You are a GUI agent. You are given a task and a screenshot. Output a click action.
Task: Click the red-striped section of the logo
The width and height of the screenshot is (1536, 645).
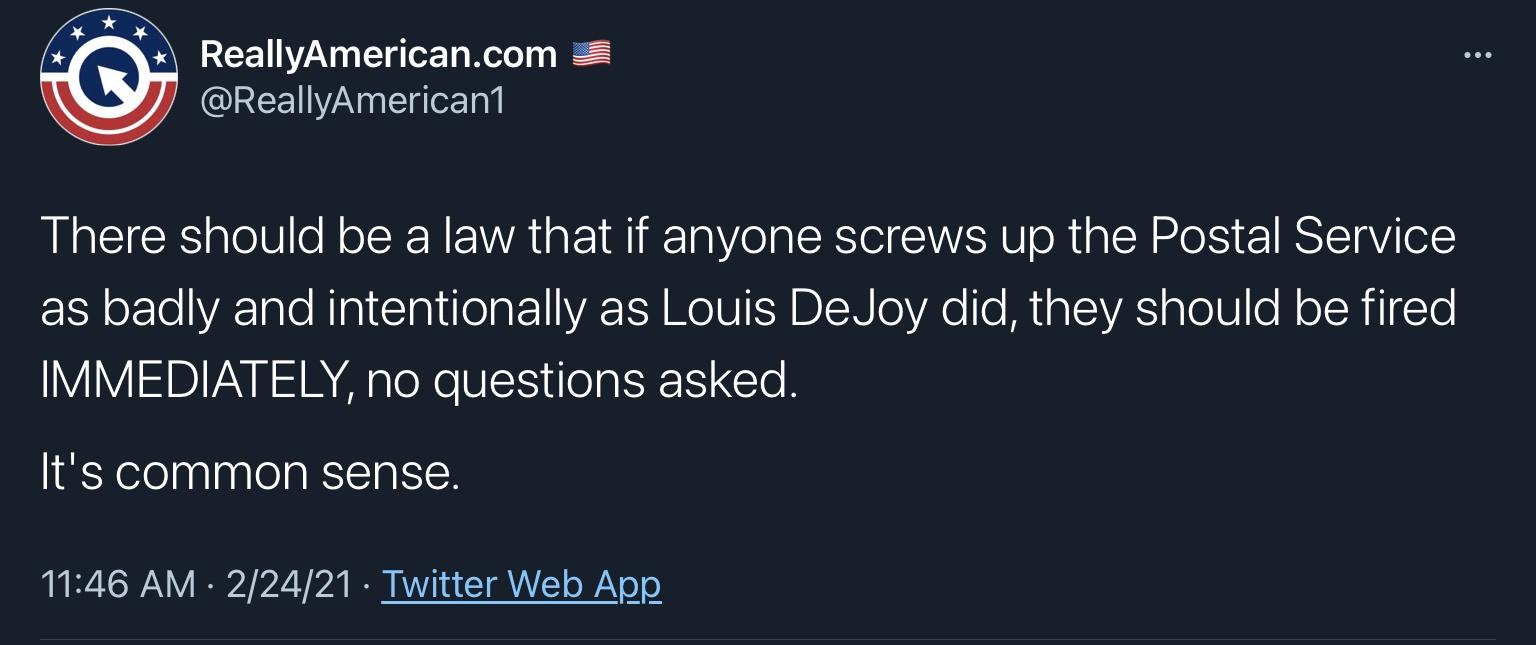coord(108,130)
